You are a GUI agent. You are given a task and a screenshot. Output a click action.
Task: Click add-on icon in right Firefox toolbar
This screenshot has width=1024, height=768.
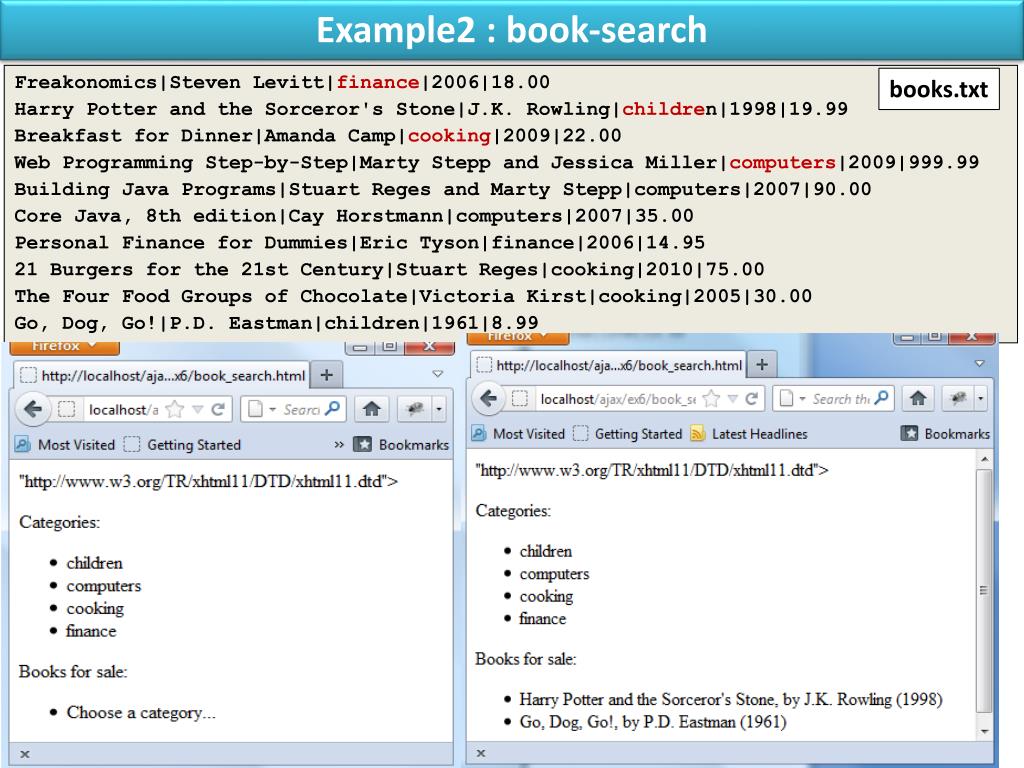point(959,398)
